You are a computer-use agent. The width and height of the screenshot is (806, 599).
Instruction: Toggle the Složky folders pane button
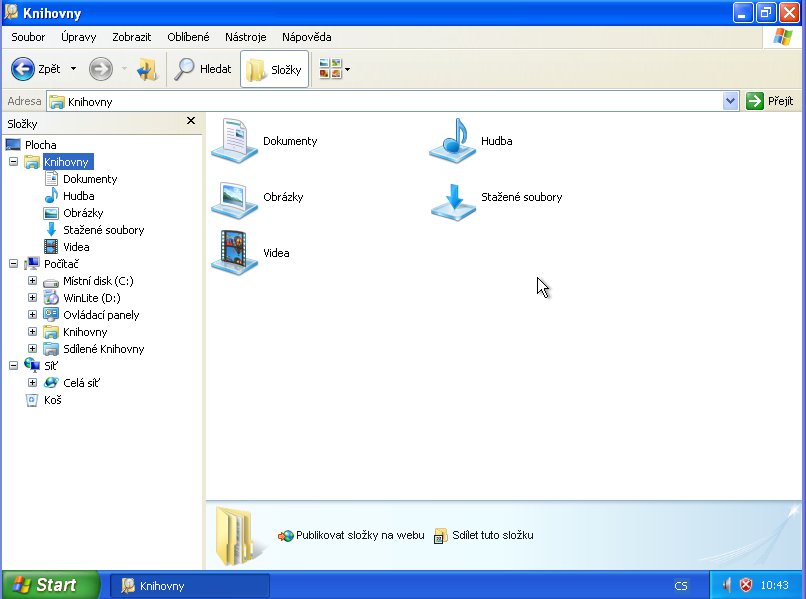pyautogui.click(x=274, y=69)
